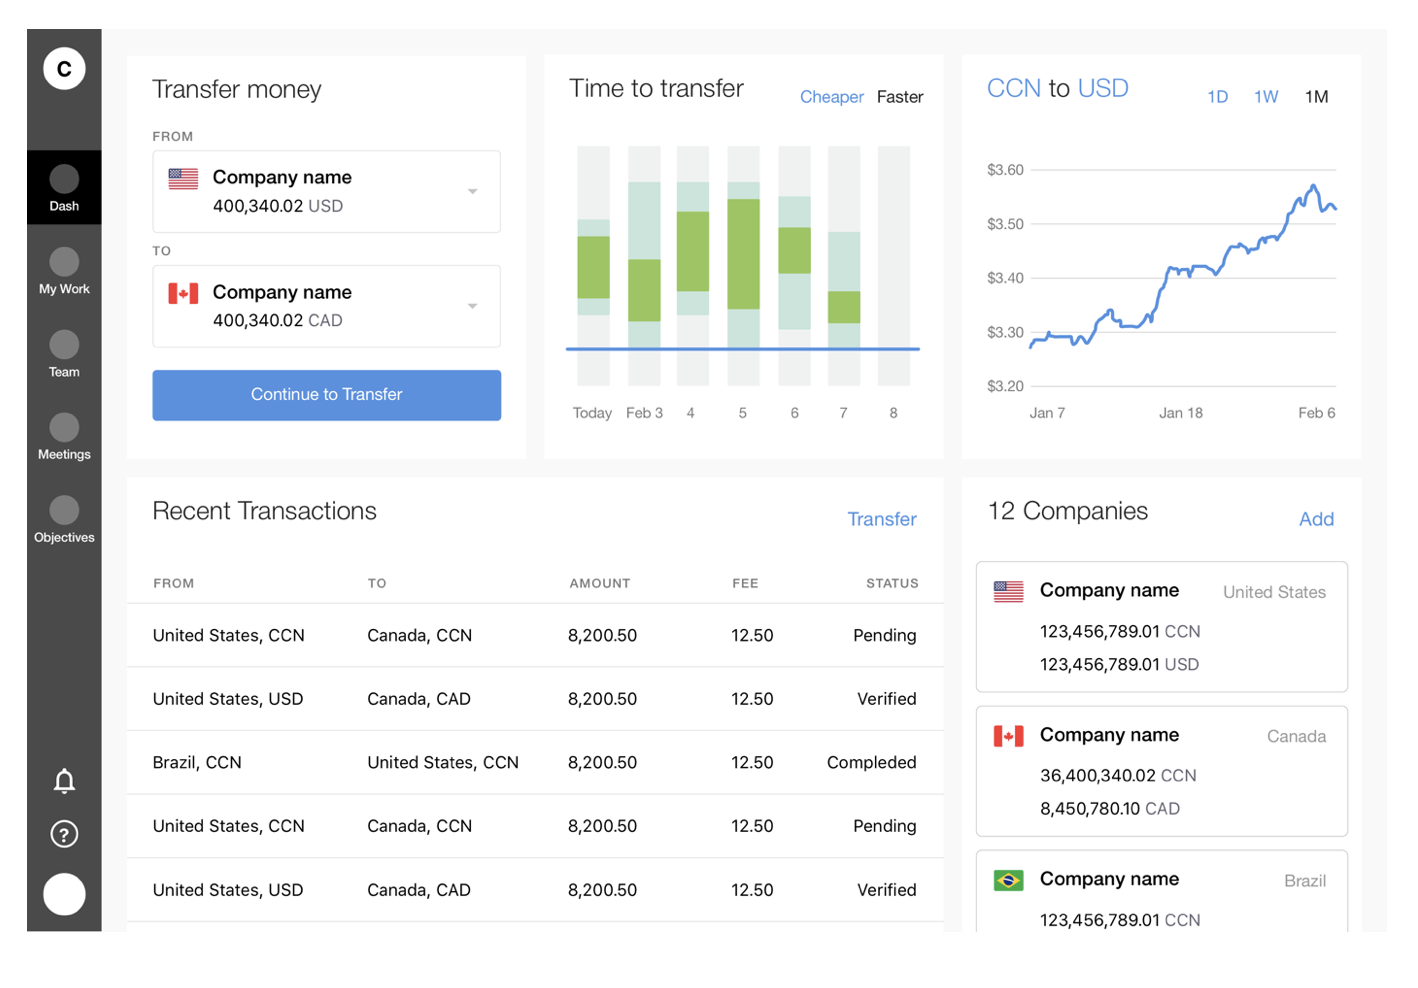Screen dimensions: 1418x988
Task: Switch chart to Faster mode
Action: tap(900, 97)
